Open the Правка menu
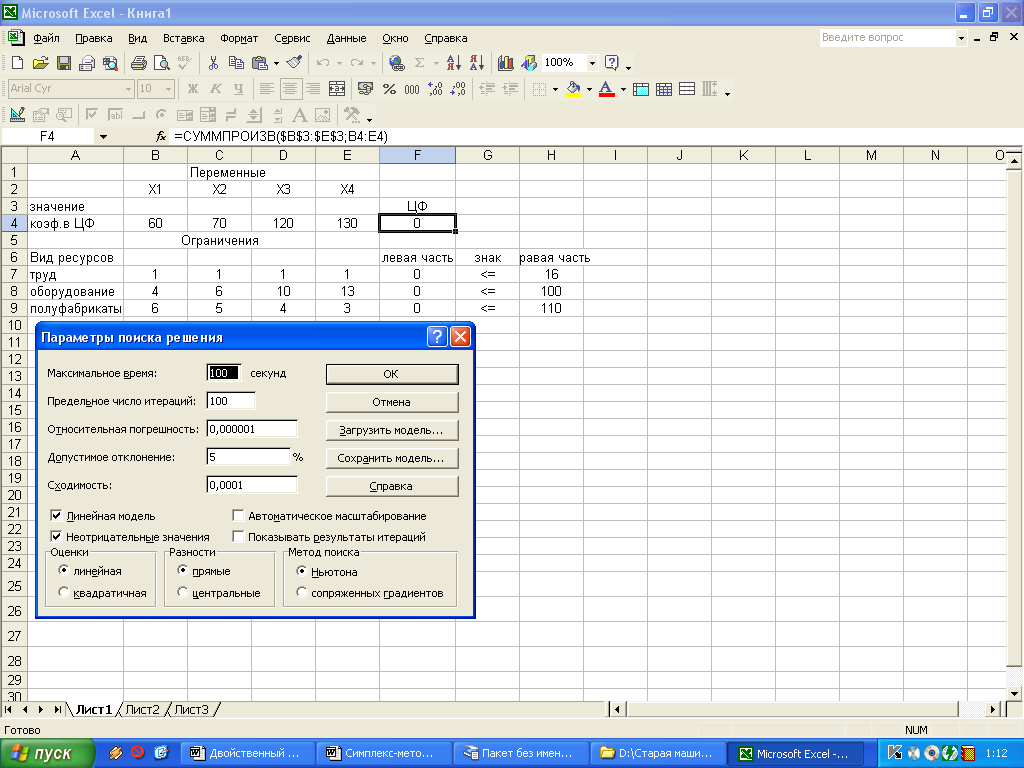 pyautogui.click(x=93, y=38)
